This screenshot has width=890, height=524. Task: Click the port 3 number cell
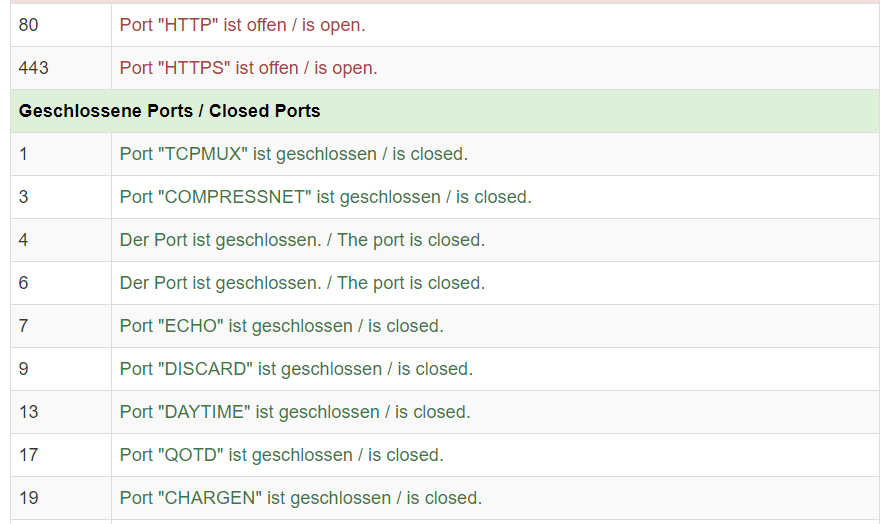(61, 197)
